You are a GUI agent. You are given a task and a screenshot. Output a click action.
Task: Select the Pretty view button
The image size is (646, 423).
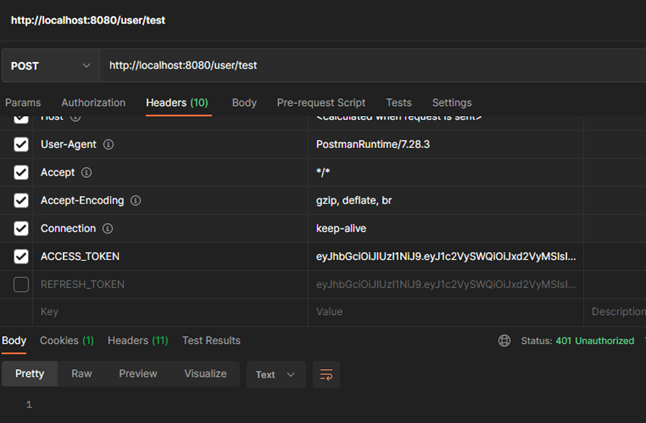point(30,374)
